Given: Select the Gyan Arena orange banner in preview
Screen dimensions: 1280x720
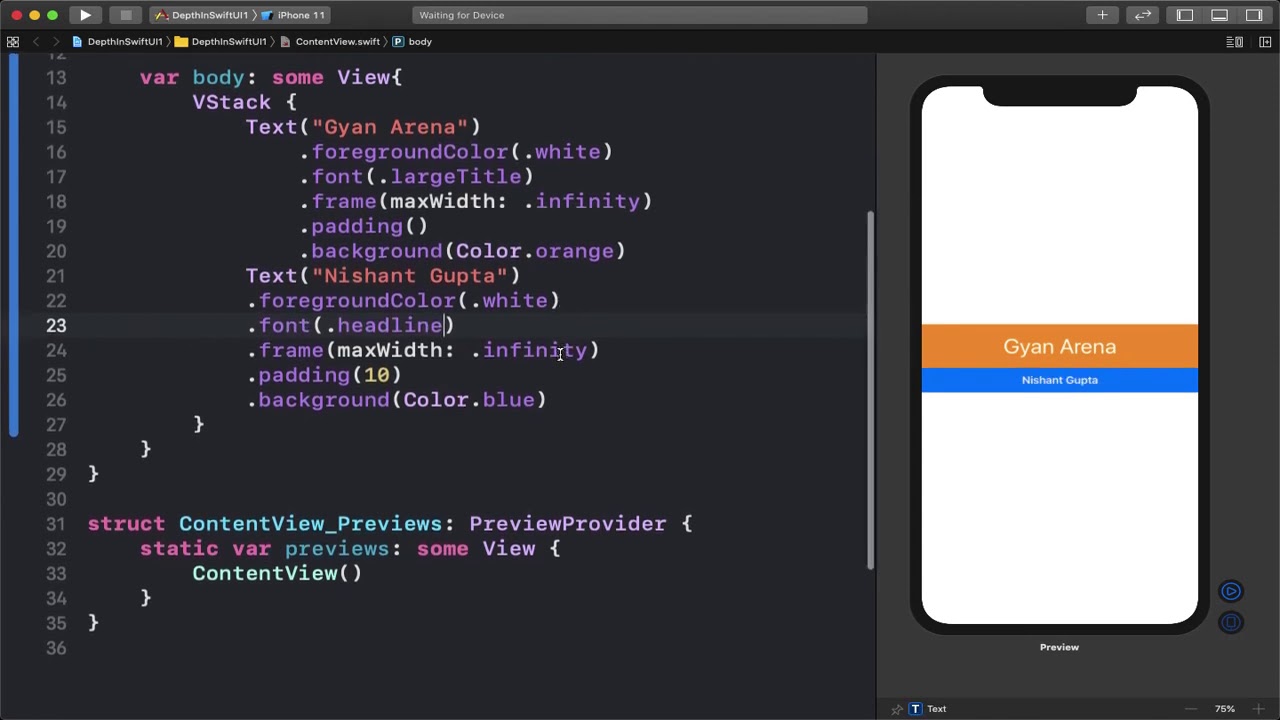Looking at the screenshot, I should (1059, 346).
